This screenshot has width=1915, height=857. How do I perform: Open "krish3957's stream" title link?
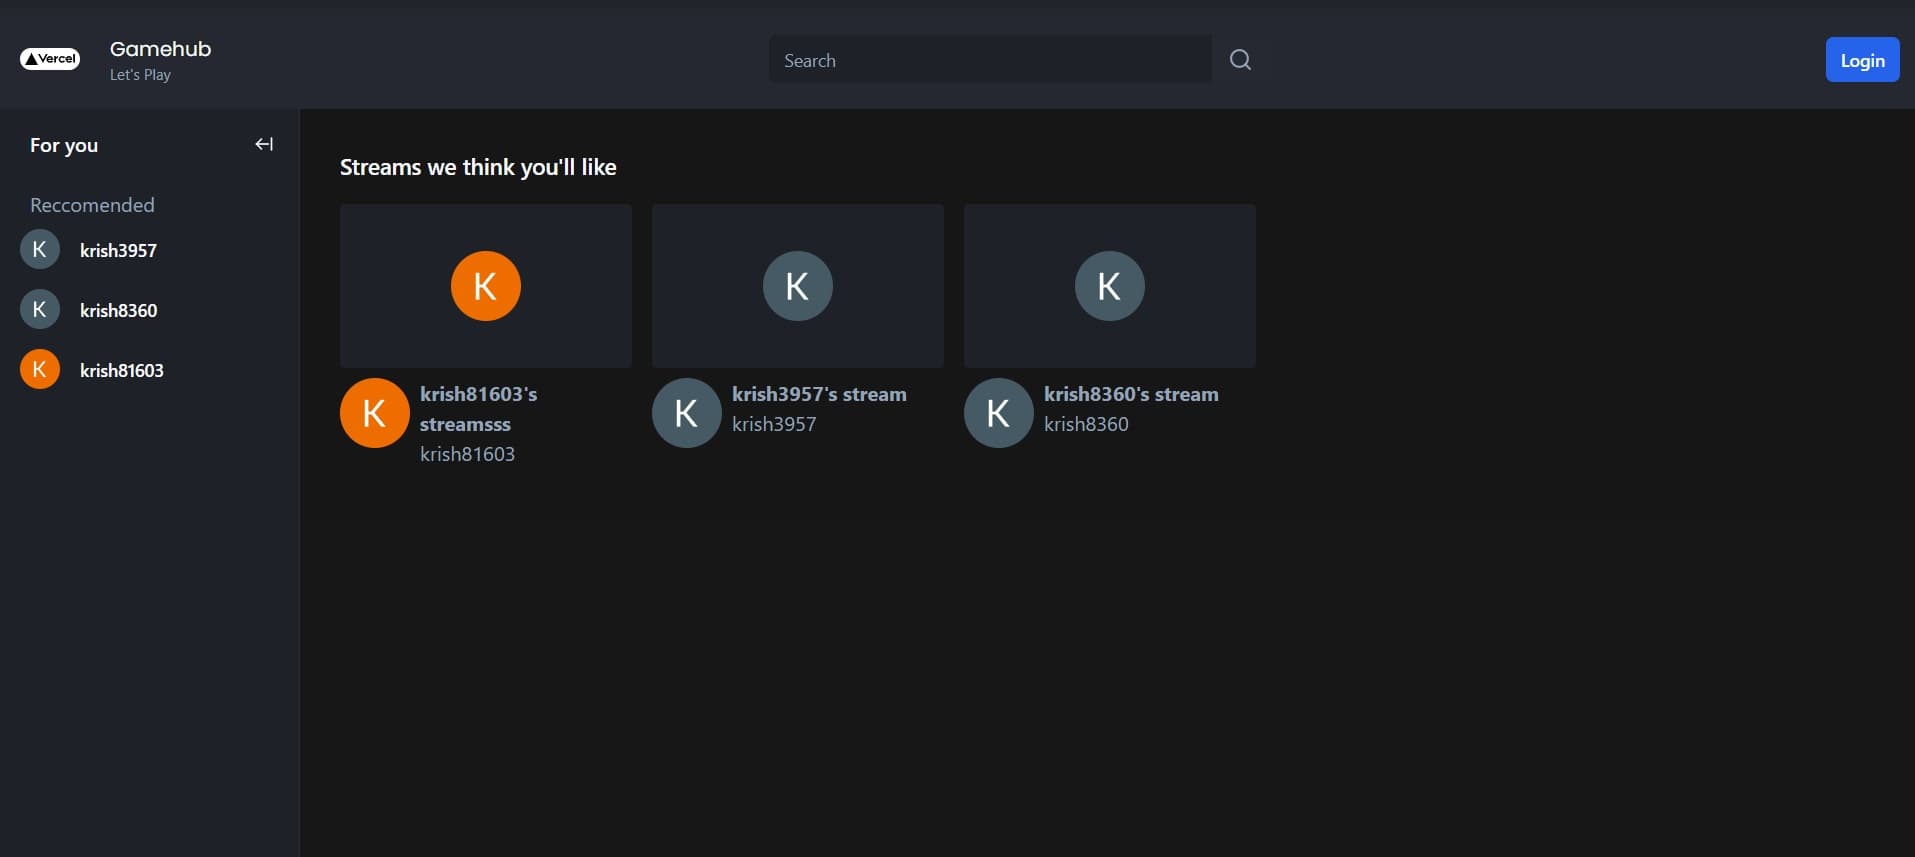pyautogui.click(x=819, y=394)
